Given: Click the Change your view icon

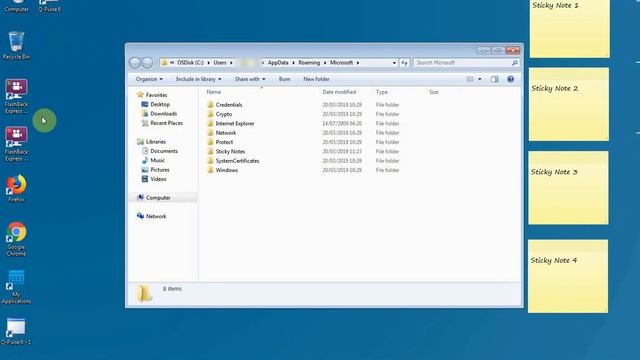Looking at the screenshot, I should pos(470,79).
